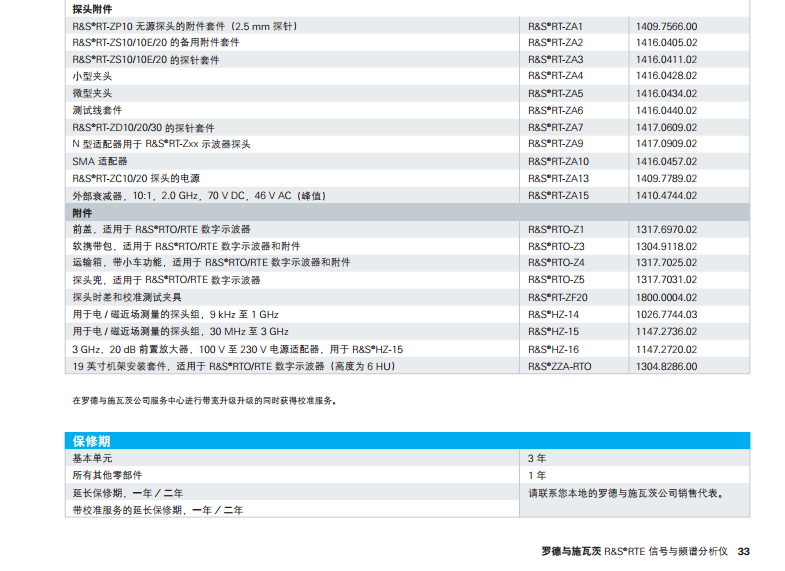This screenshot has width=785, height=571.
Task: Click the order number 1417.0909.02
Action: click(x=666, y=144)
